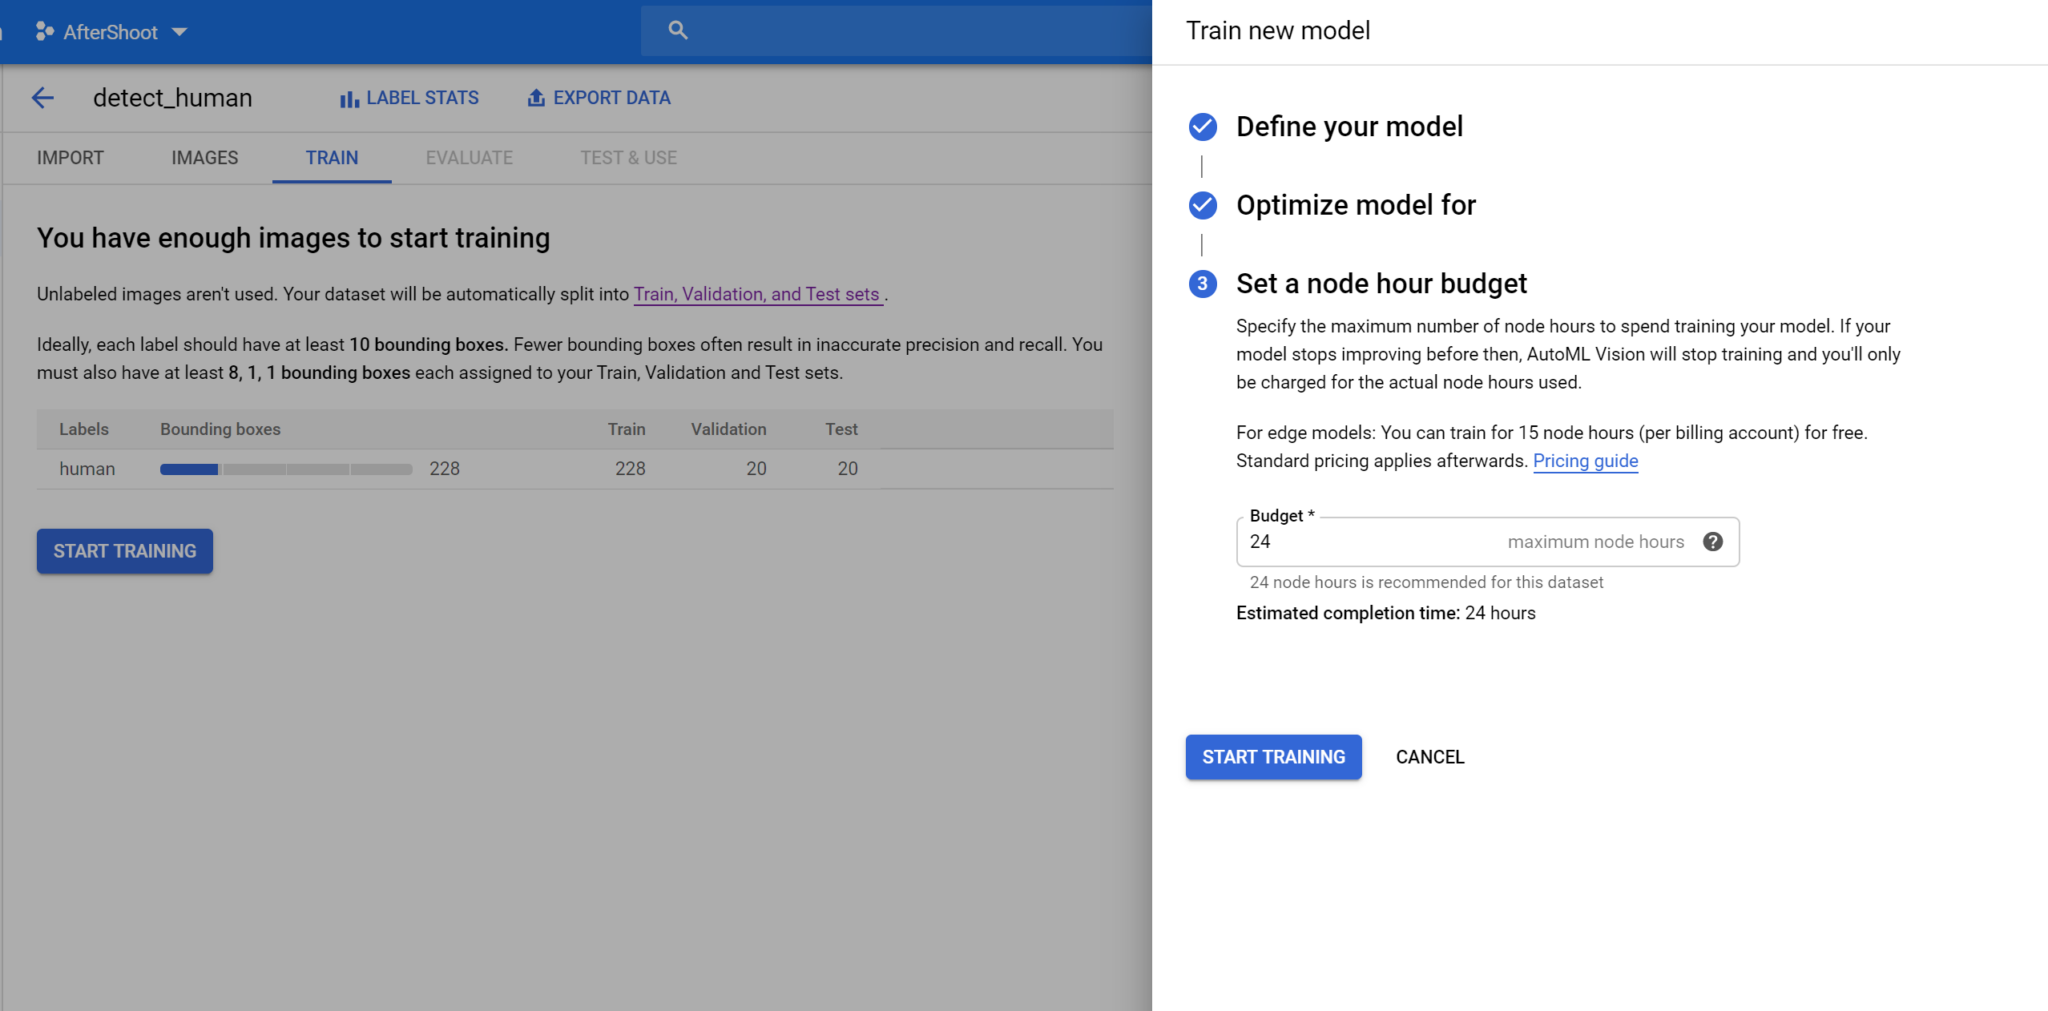Viewport: 2048px width, 1011px height.
Task: Click the human bounding boxes progress bar
Action: [286, 469]
